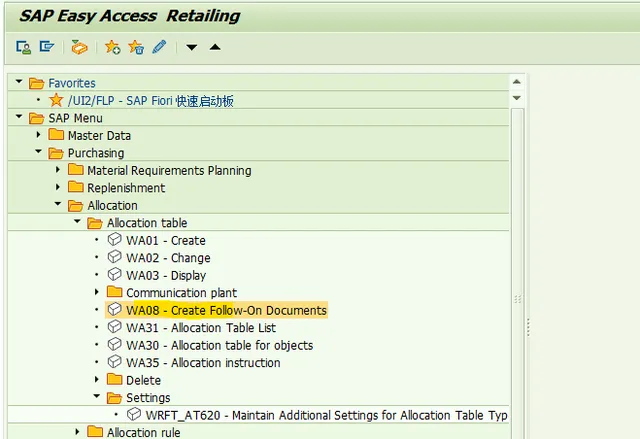Image resolution: width=640 pixels, height=439 pixels.
Task: Click the tree scrollbar up arrow
Action: point(516,82)
